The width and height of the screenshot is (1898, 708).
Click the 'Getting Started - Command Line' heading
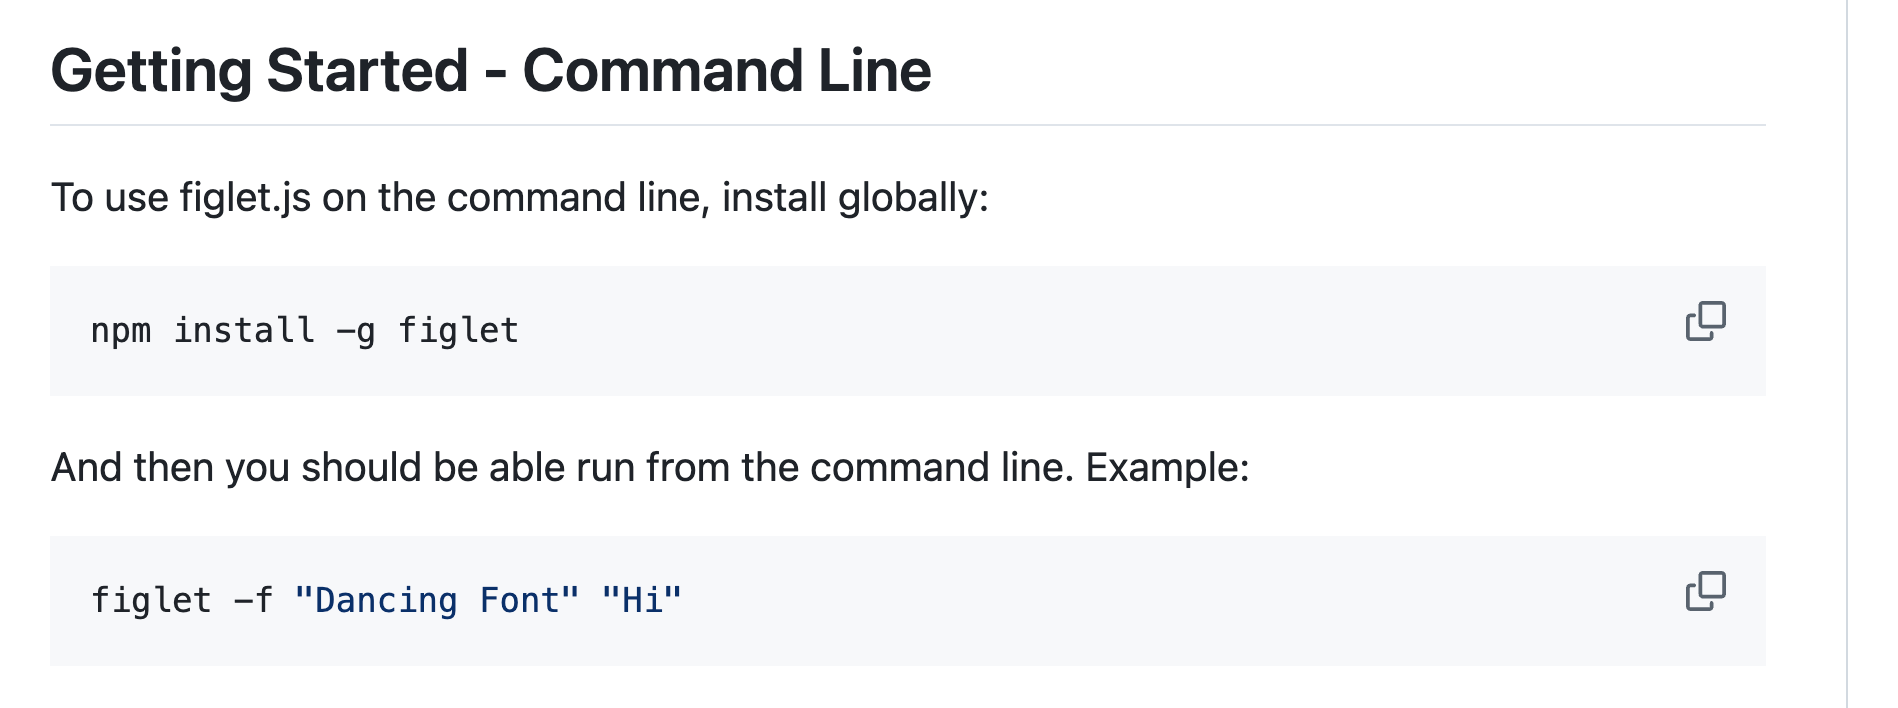click(x=492, y=70)
